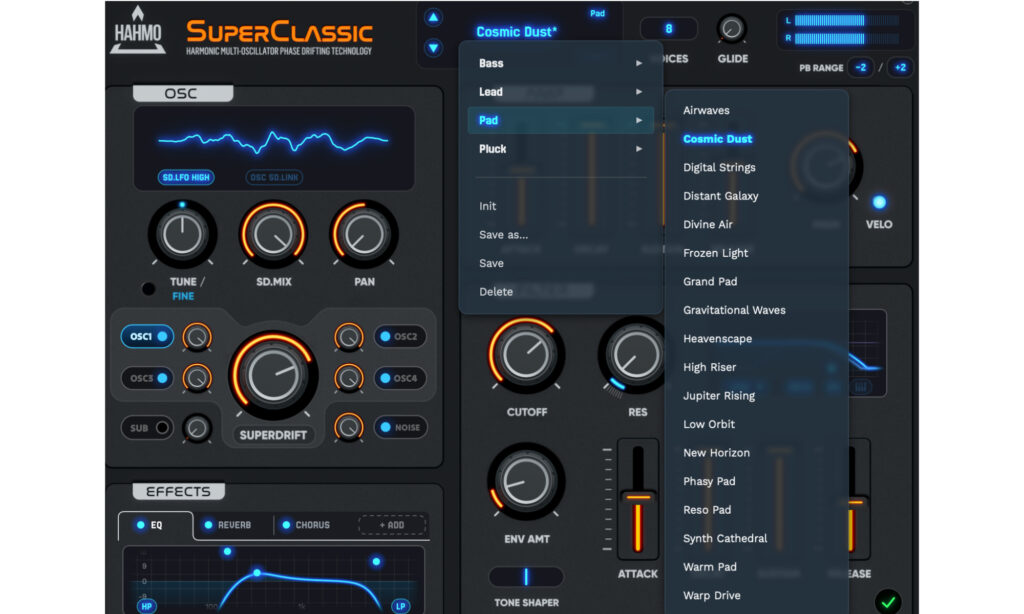Click the PAN knob
Image resolution: width=1024 pixels, height=614 pixels.
[364, 234]
